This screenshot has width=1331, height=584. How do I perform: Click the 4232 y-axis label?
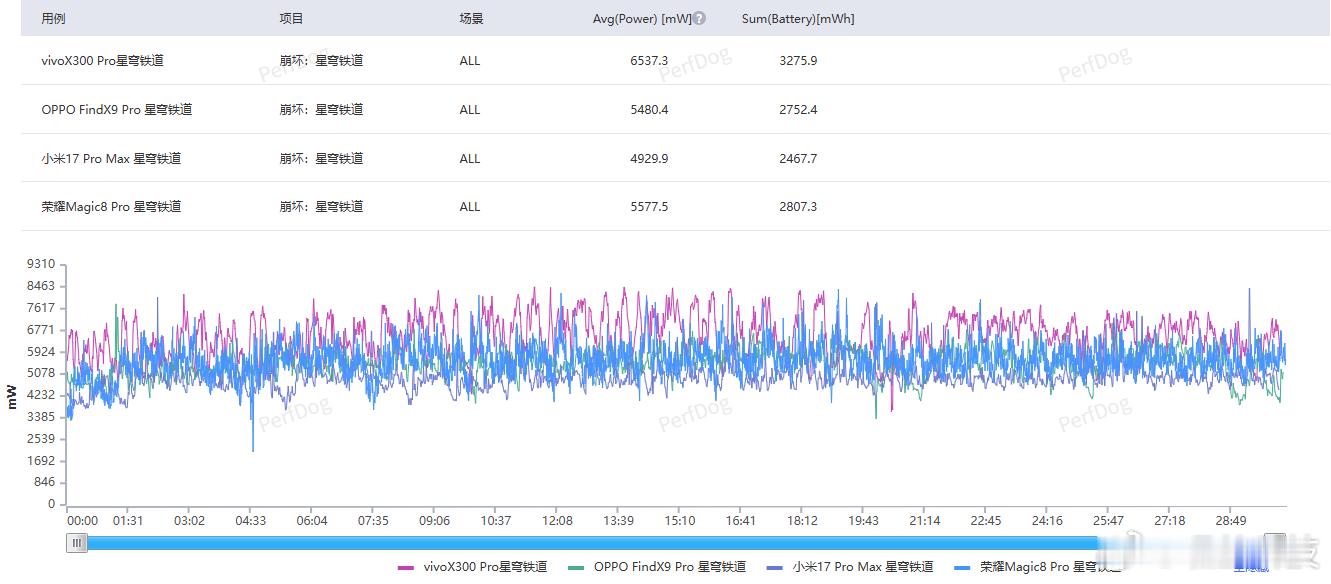[x=42, y=396]
